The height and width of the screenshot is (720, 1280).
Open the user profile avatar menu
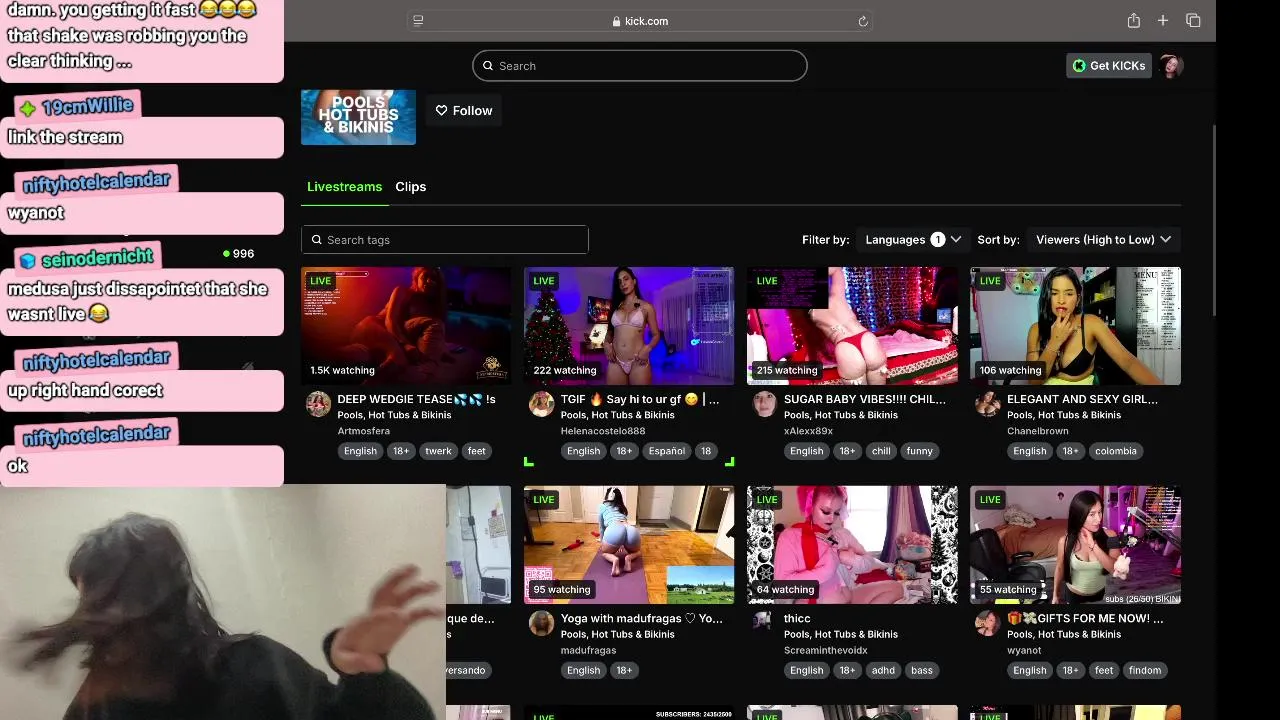click(x=1171, y=66)
